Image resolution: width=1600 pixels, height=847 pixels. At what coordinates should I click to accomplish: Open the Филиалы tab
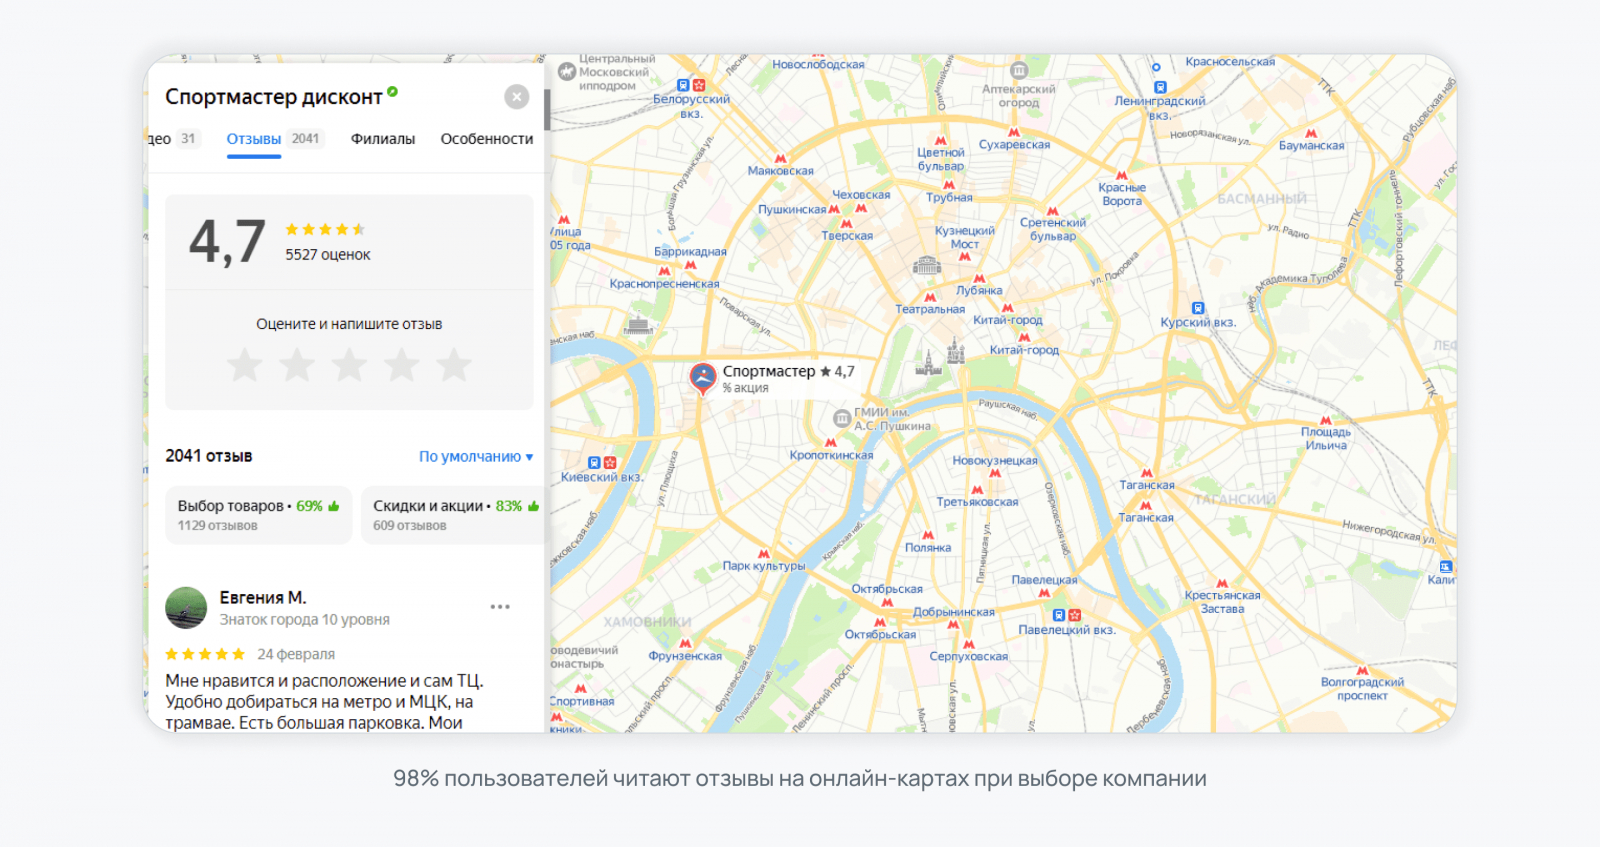383,139
